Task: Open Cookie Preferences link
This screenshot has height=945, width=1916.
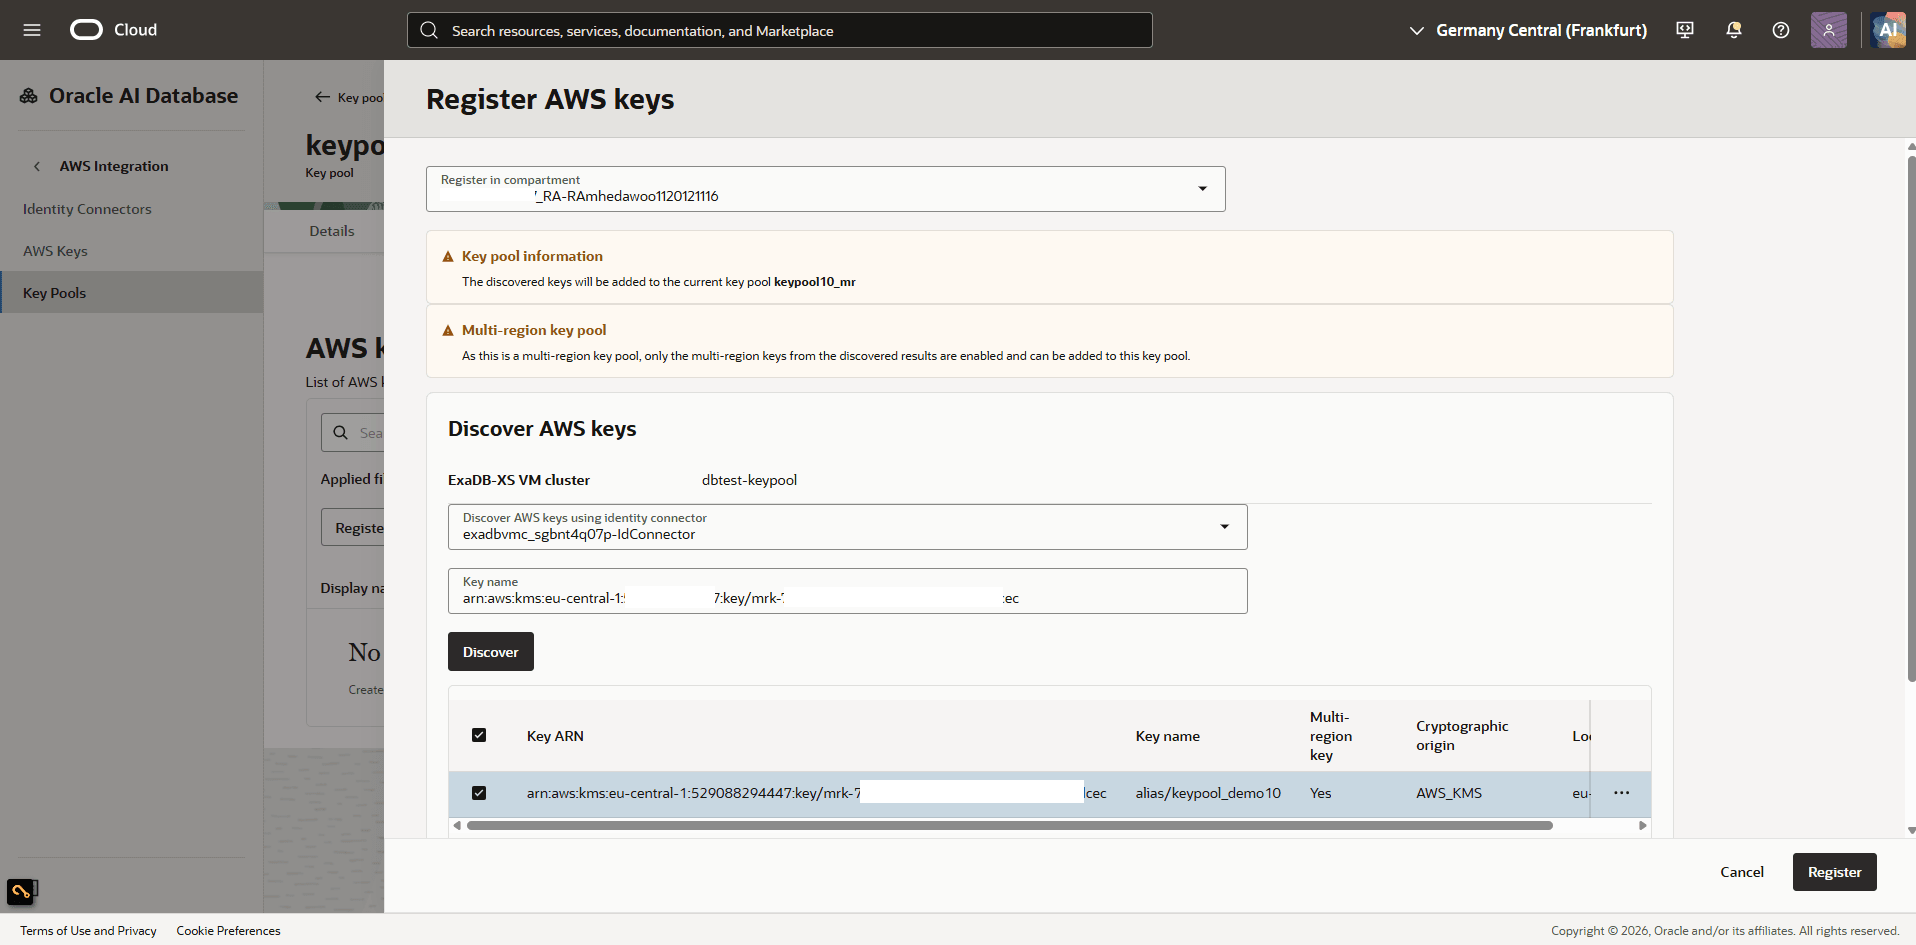Action: tap(228, 931)
